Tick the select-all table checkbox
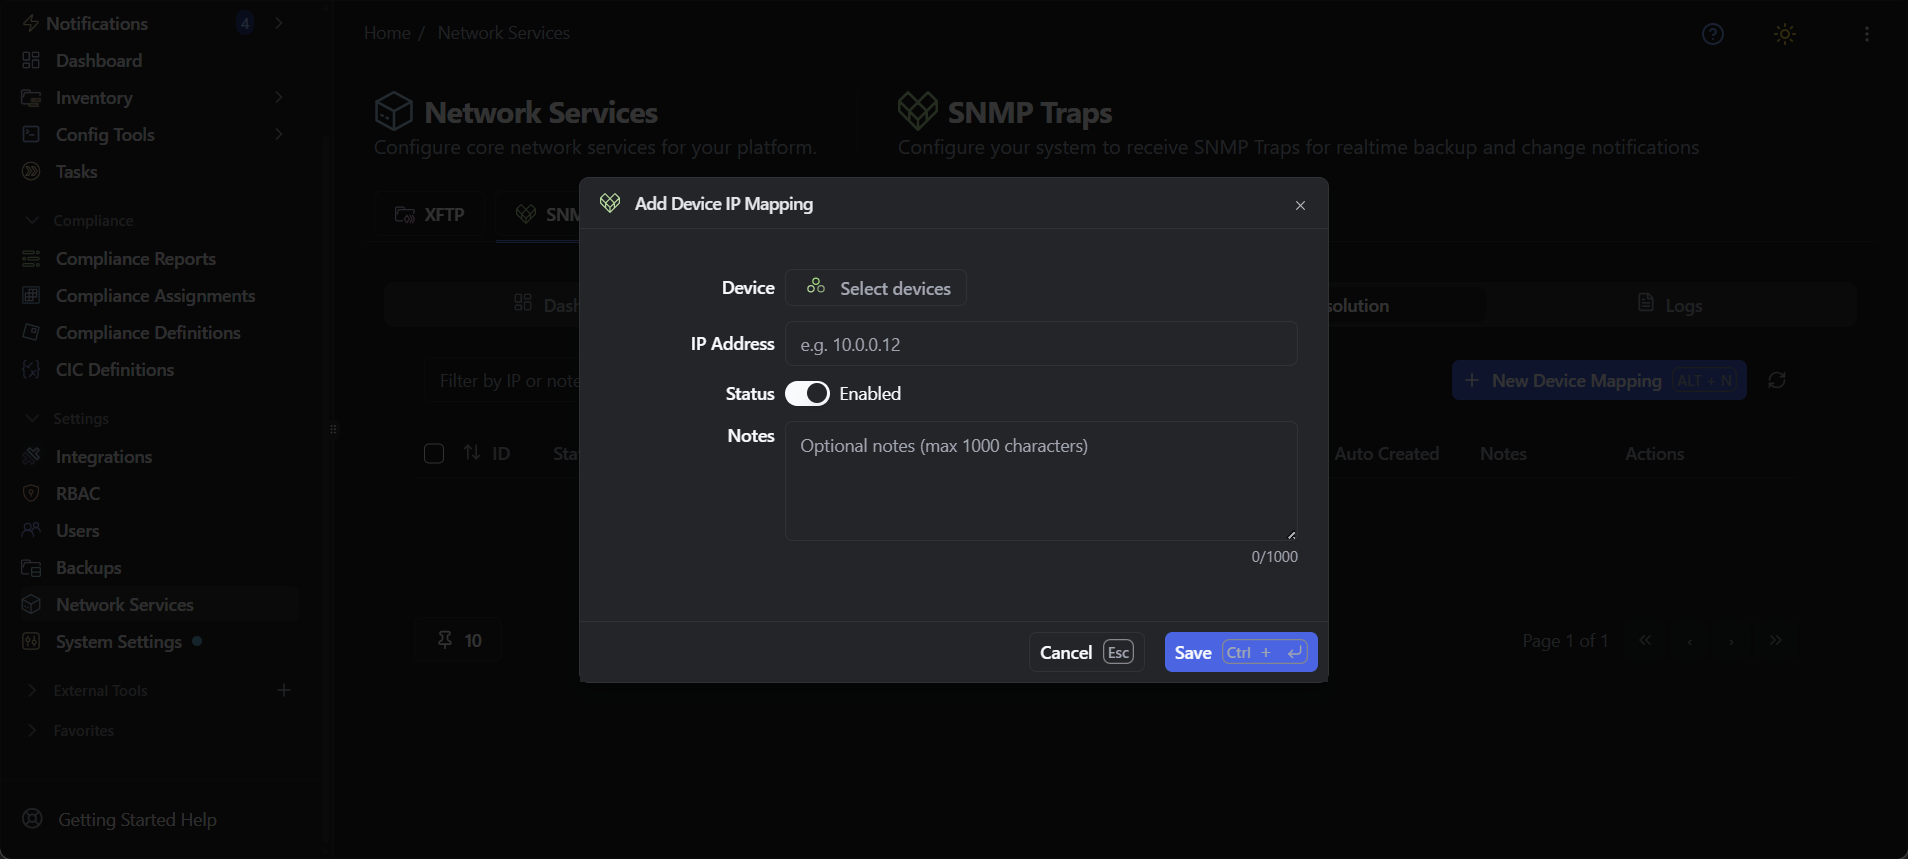This screenshot has width=1908, height=859. (x=434, y=454)
